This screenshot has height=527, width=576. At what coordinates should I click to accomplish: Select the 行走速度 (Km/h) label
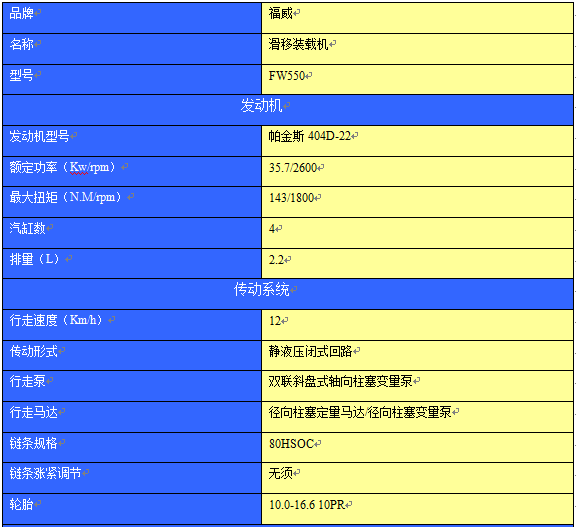pos(55,320)
